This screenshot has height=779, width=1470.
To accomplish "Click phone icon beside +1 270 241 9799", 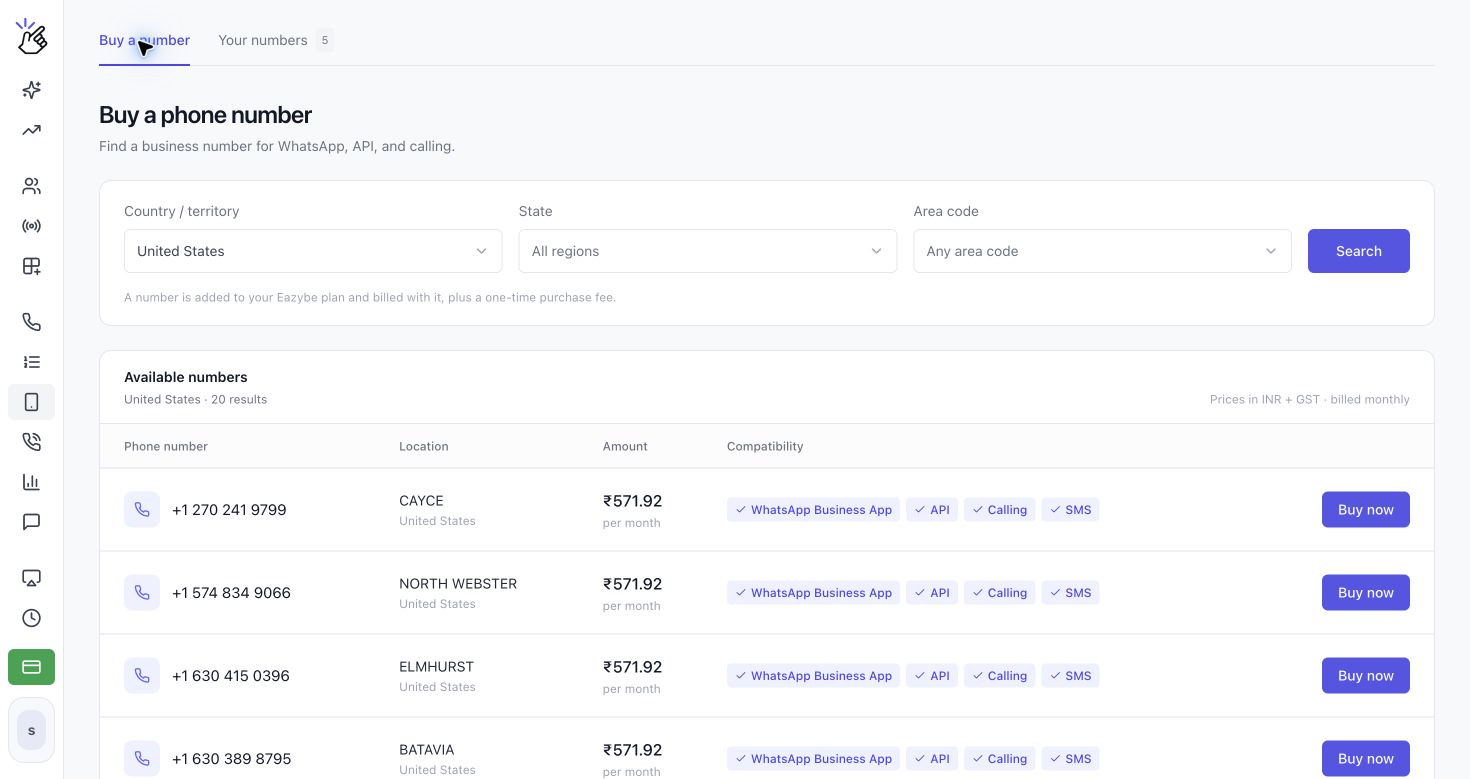I will click(x=142, y=510).
